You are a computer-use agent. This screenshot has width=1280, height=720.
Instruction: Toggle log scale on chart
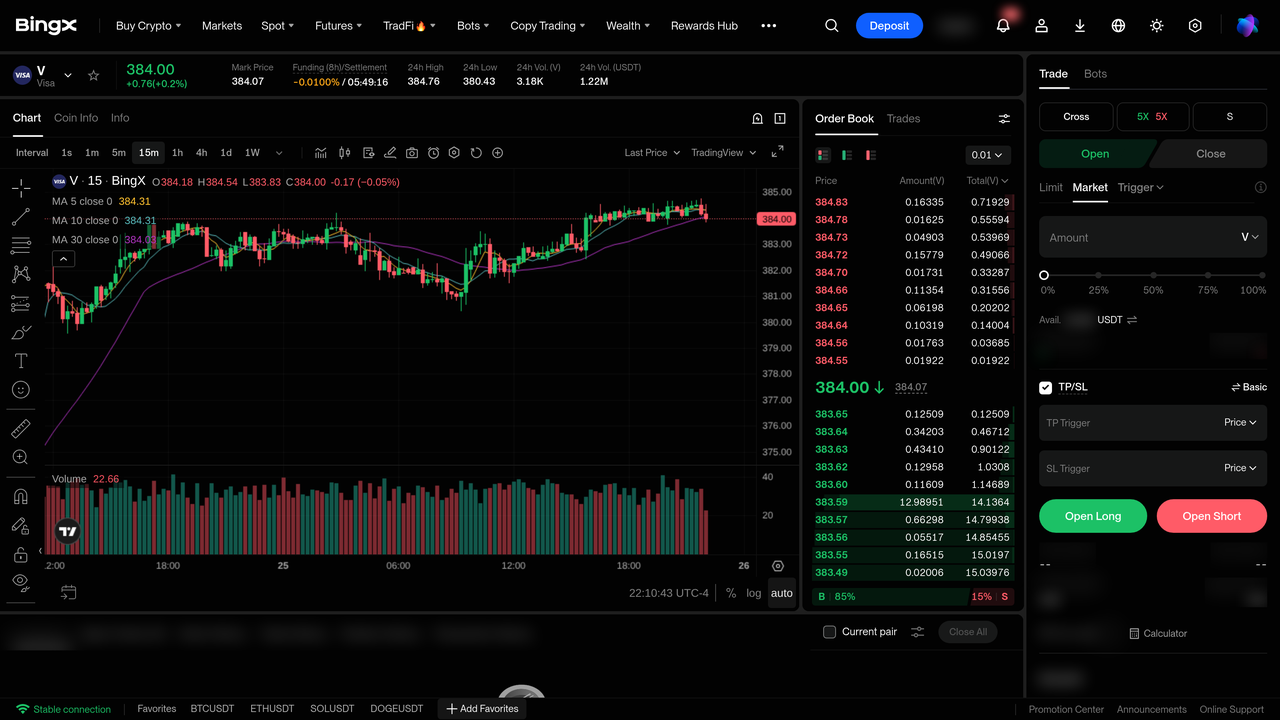[753, 593]
